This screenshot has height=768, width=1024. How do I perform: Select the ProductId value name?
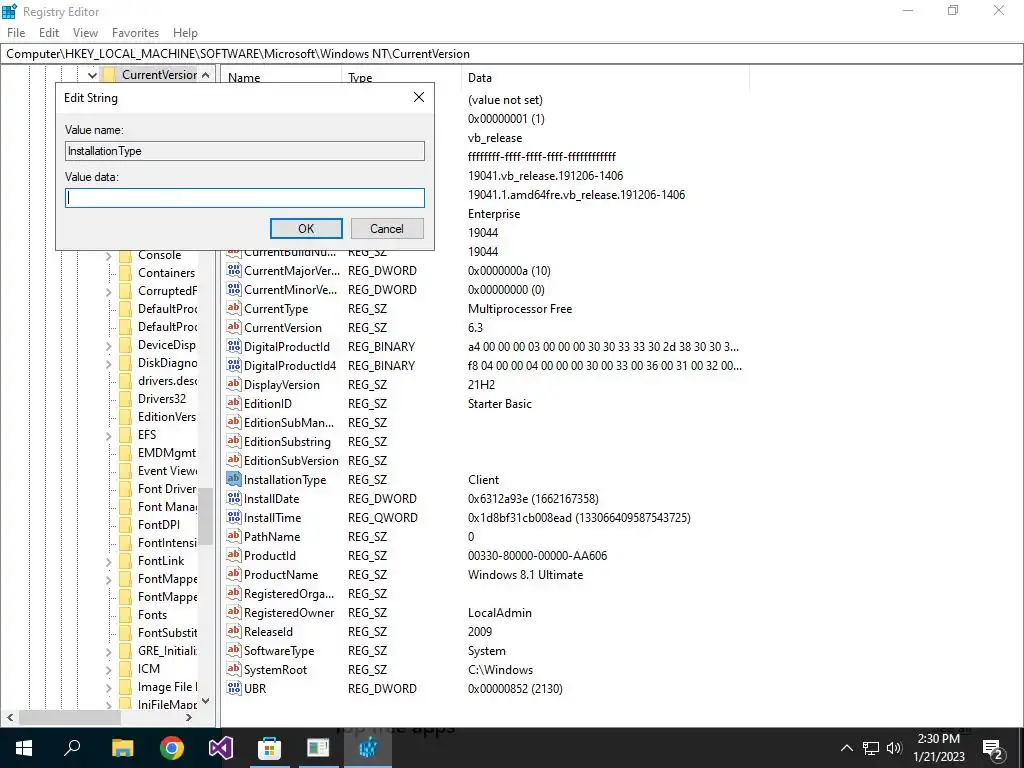270,555
